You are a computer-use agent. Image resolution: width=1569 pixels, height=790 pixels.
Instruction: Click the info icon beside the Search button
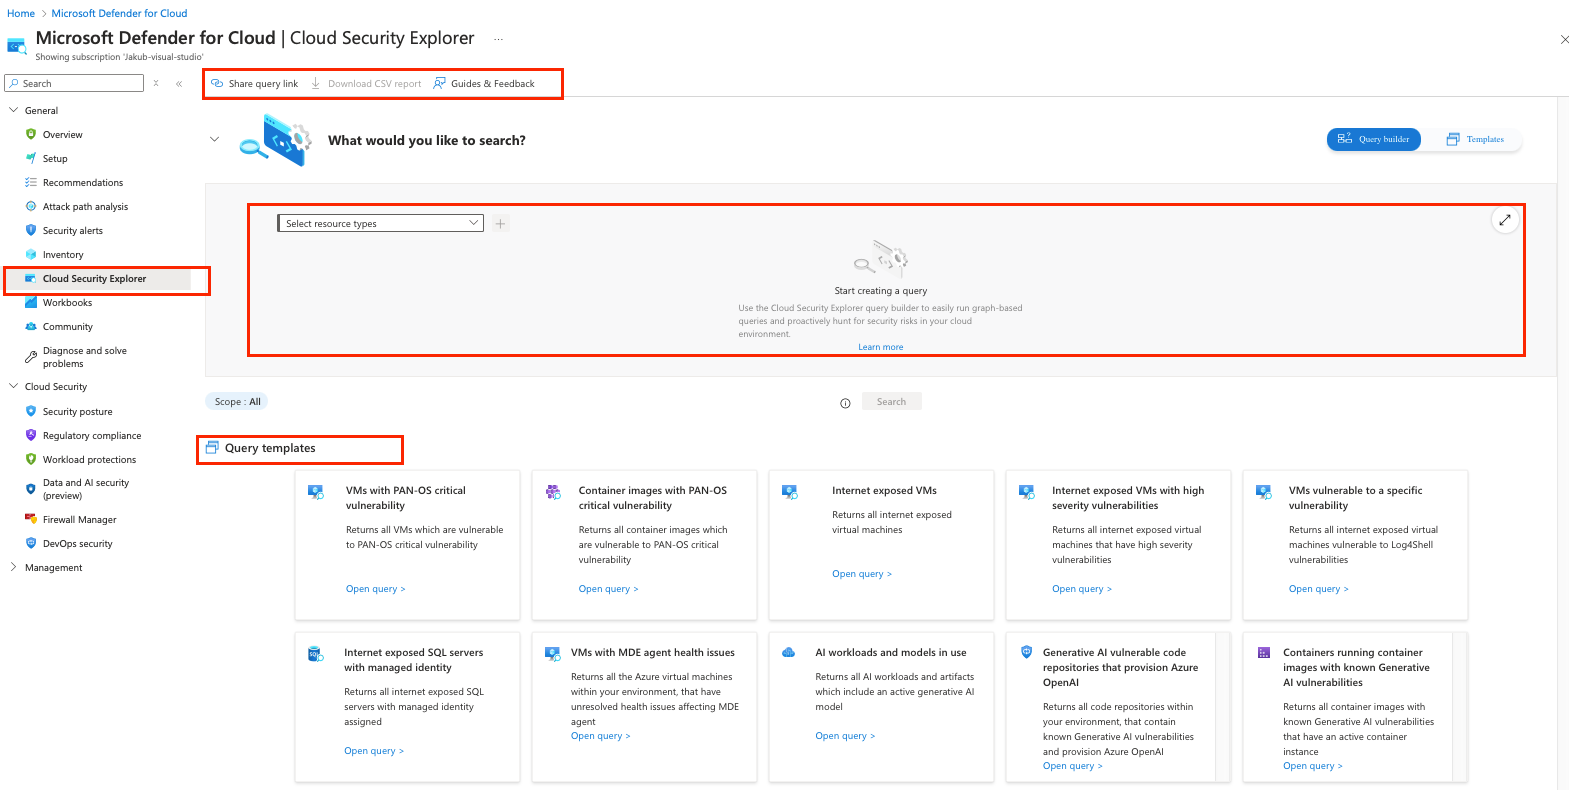tap(845, 403)
